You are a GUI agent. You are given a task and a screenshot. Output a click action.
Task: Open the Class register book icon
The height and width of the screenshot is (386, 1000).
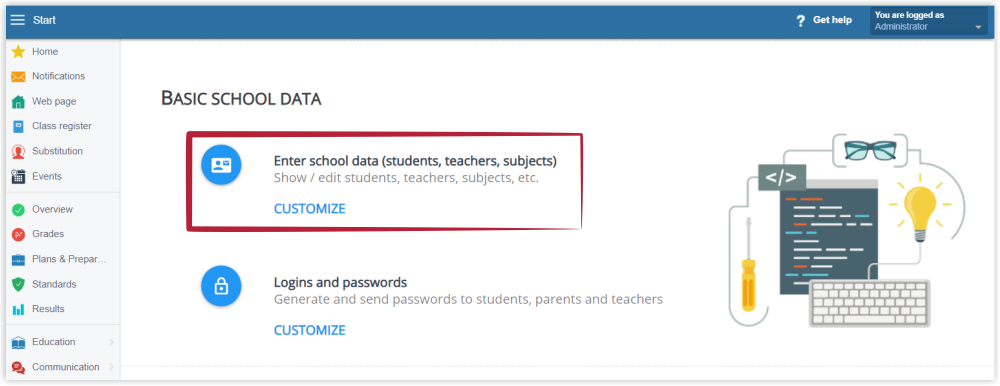[18, 126]
